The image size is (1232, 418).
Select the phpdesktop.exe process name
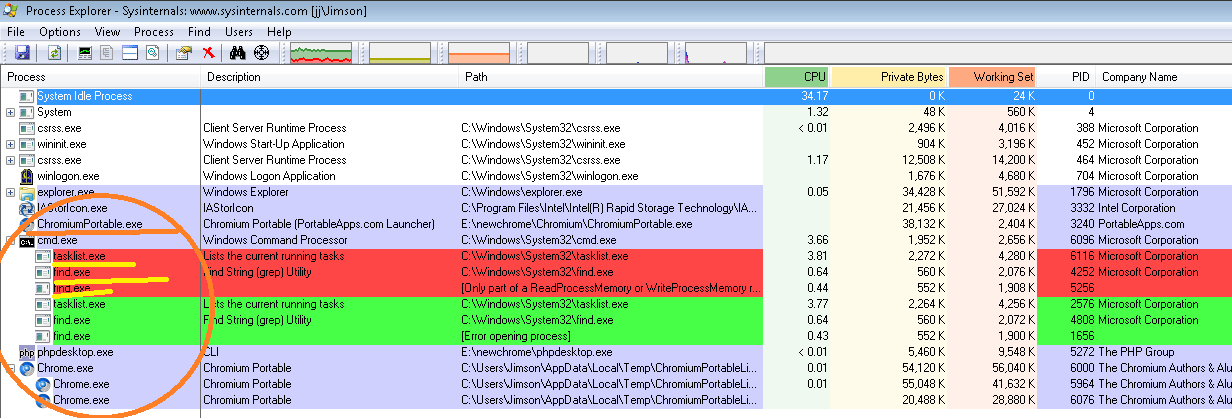75,352
